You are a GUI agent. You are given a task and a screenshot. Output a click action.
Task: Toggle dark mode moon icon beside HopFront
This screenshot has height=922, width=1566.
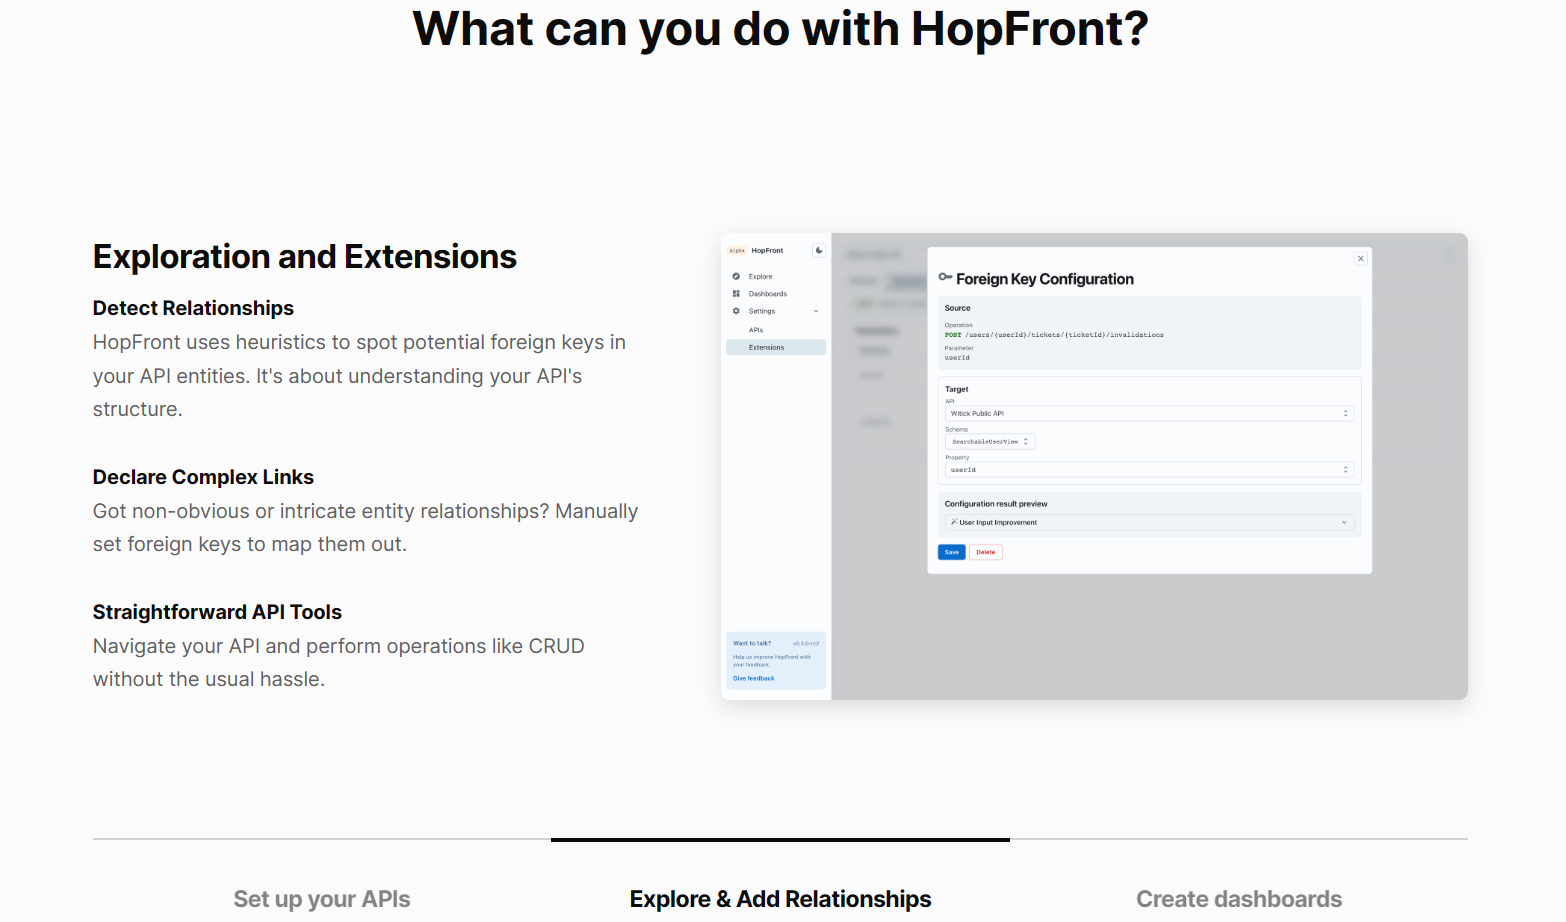pyautogui.click(x=819, y=251)
